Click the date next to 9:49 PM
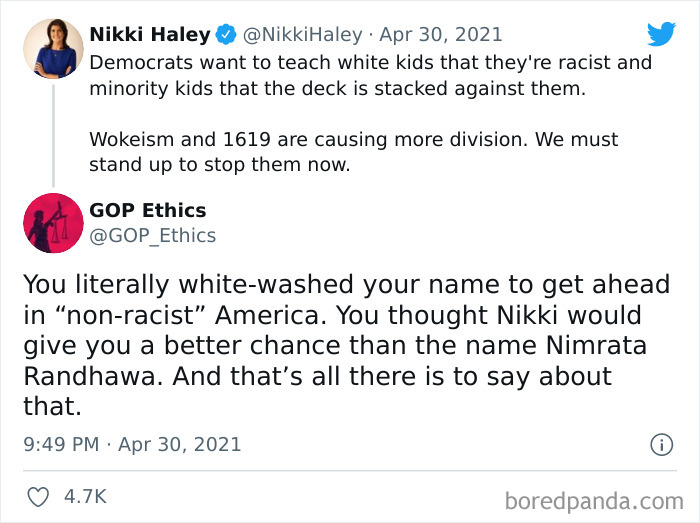700x523 pixels. (x=179, y=444)
